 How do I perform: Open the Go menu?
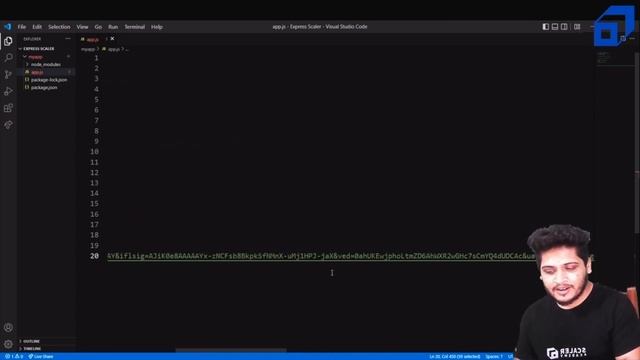[x=98, y=27]
